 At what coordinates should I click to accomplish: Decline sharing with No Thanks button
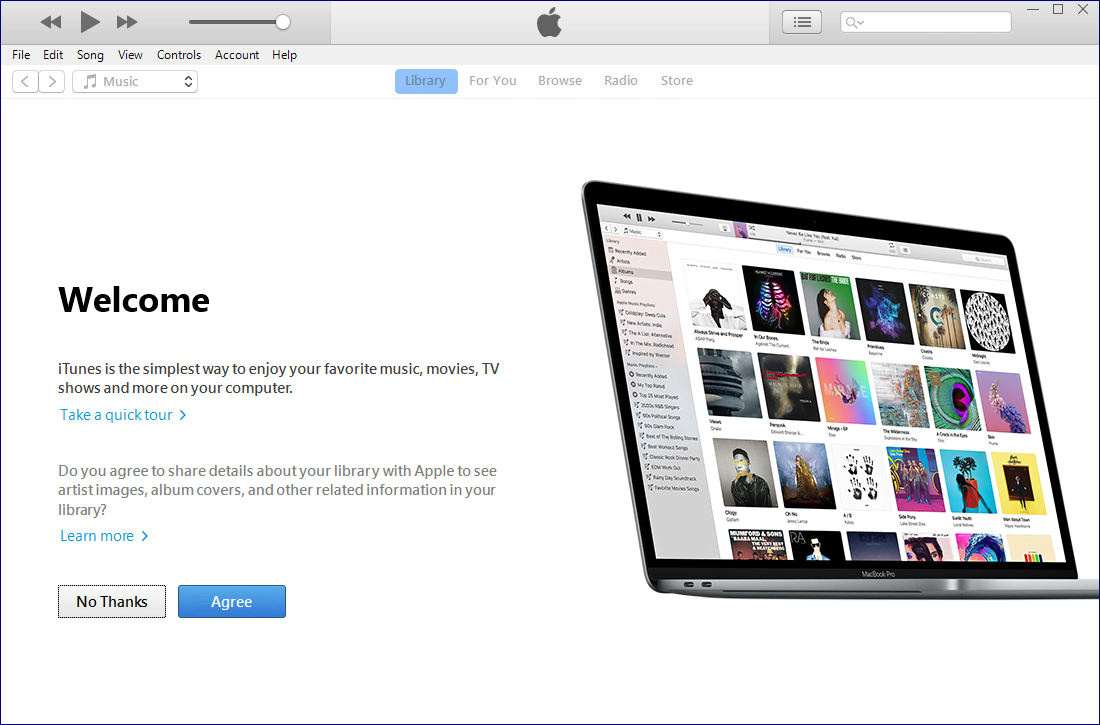[x=112, y=602]
